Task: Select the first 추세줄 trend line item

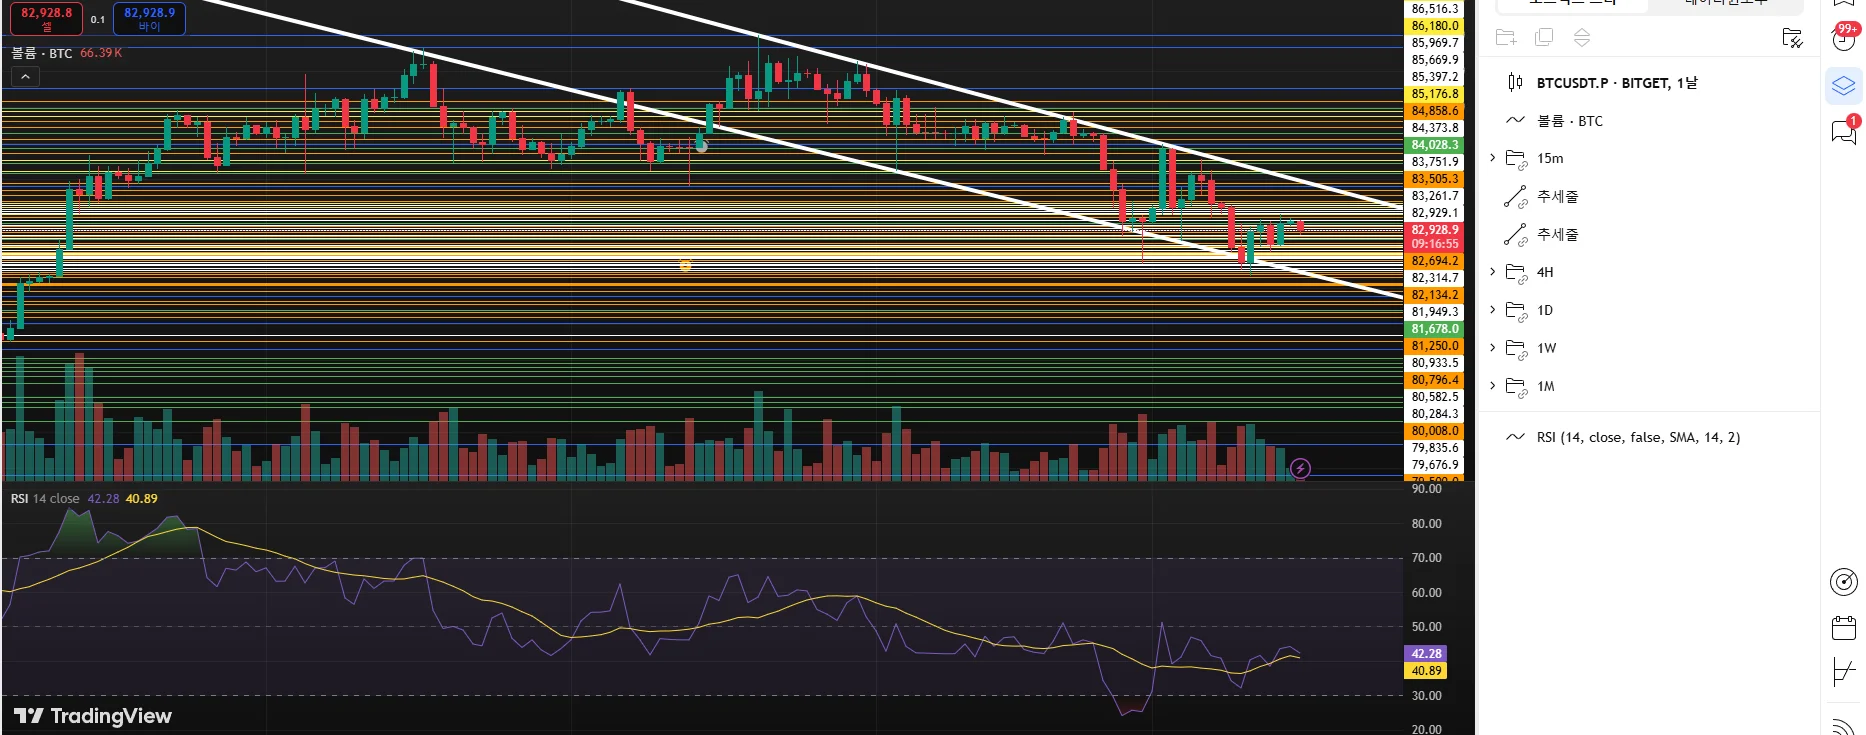Action: (x=1648, y=197)
